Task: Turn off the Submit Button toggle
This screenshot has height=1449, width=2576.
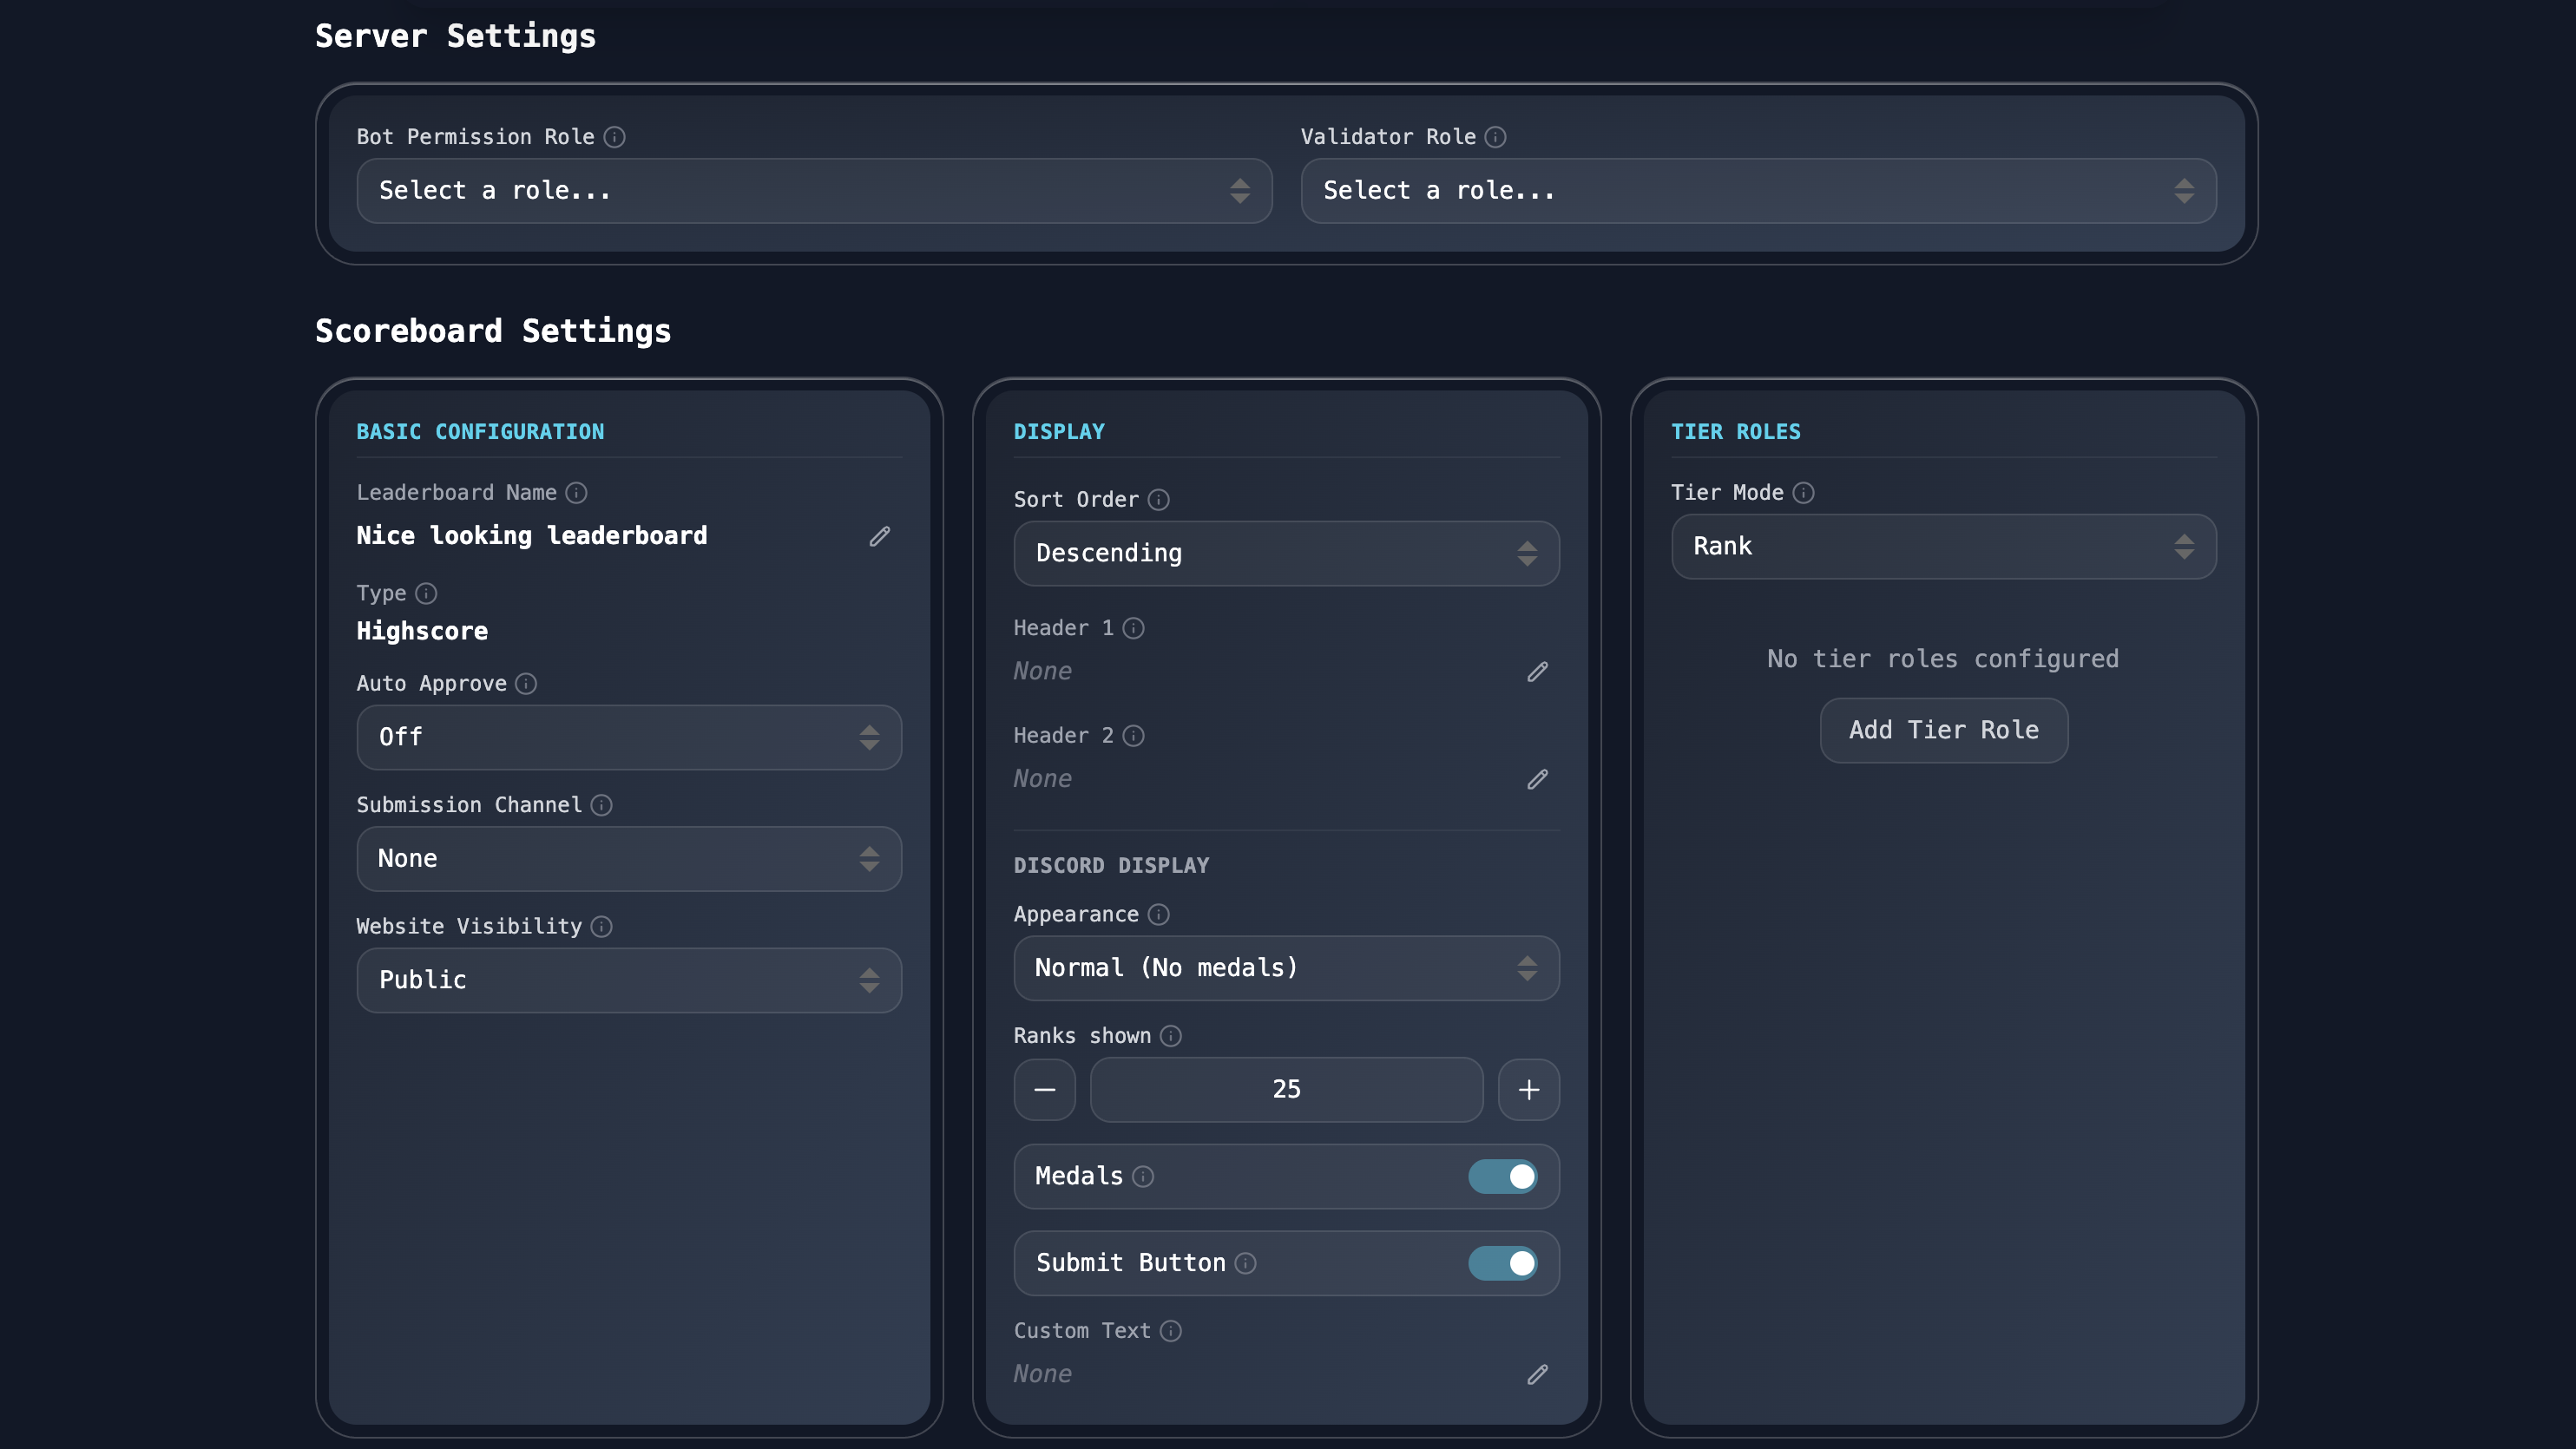Action: pos(1503,1263)
